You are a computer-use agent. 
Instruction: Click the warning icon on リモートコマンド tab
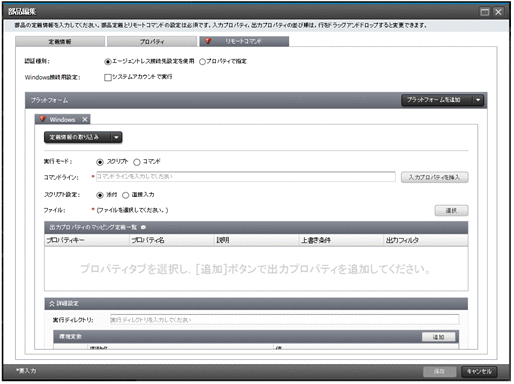208,41
